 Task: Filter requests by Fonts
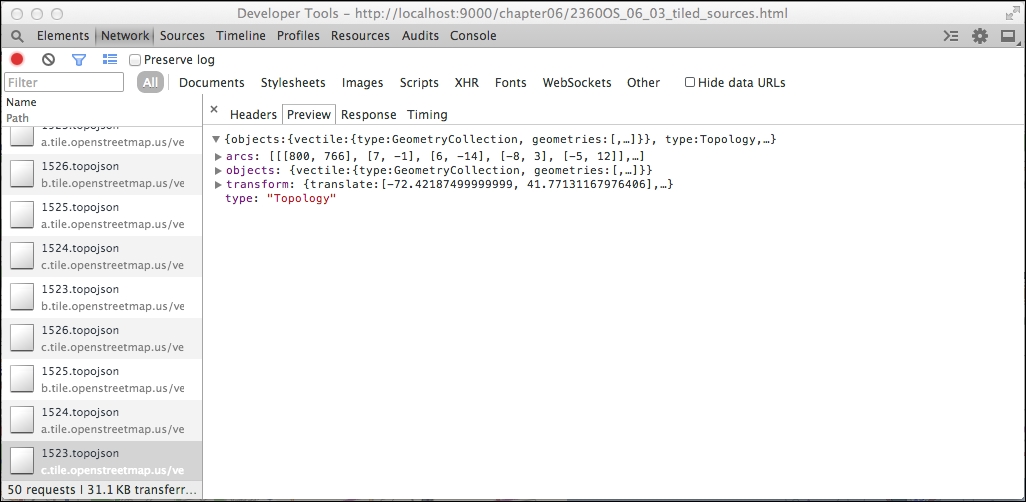(510, 82)
